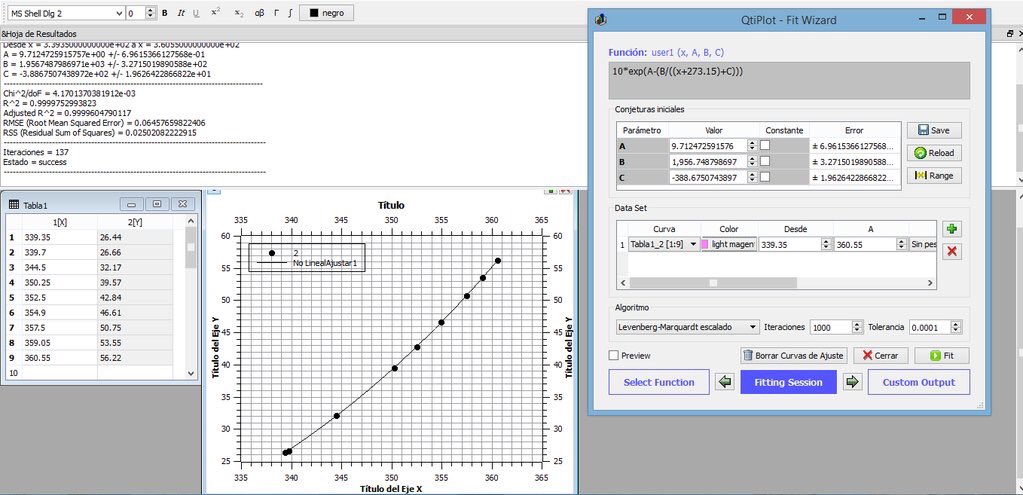Viewport: 1023px width, 495px height.
Task: Click the Iteraciones 1000 field
Action: pyautogui.click(x=832, y=327)
